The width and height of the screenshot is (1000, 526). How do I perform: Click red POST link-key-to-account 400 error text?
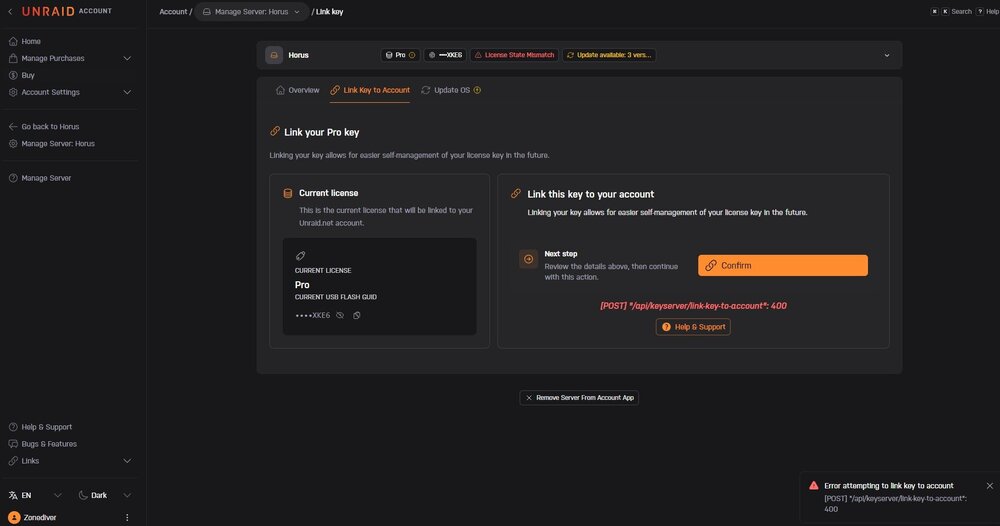coord(693,306)
